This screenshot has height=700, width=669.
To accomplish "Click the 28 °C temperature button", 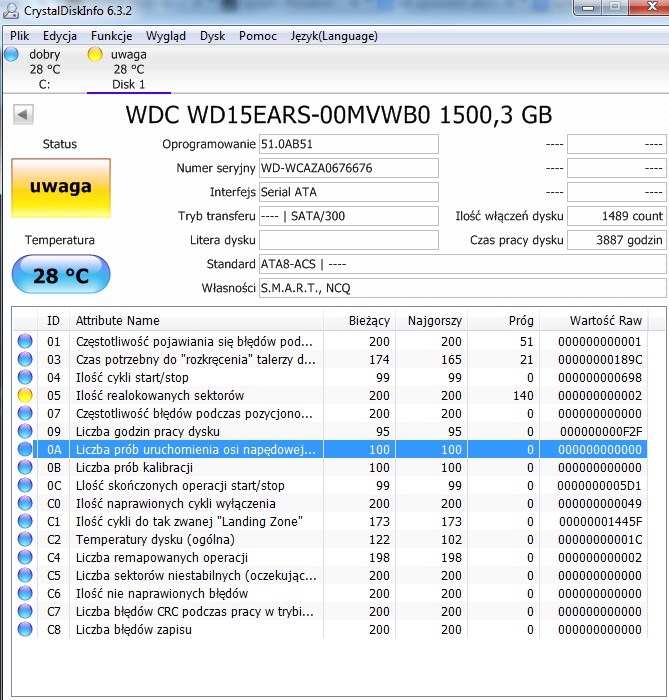I will coord(61,275).
